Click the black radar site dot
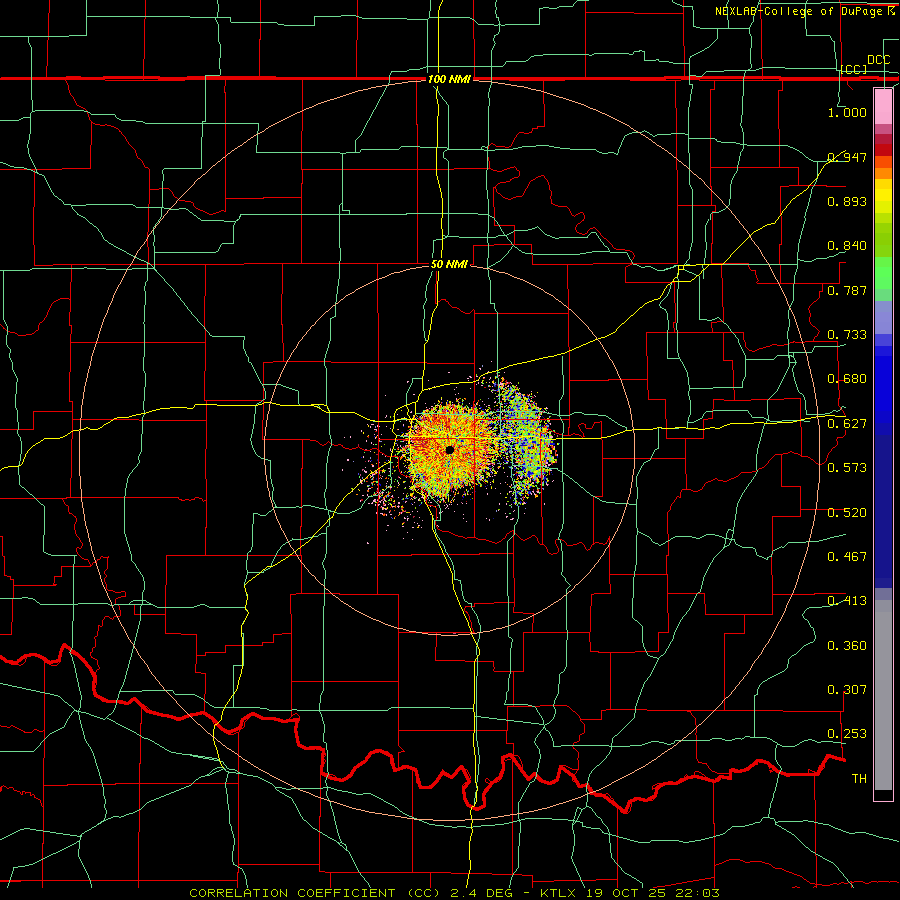Screen dimensions: 900x900 pyautogui.click(x=450, y=450)
